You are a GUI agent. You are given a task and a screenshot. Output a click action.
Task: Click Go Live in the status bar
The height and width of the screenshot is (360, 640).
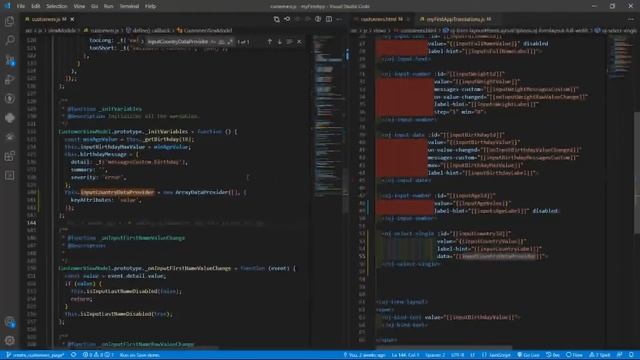pos(528,355)
